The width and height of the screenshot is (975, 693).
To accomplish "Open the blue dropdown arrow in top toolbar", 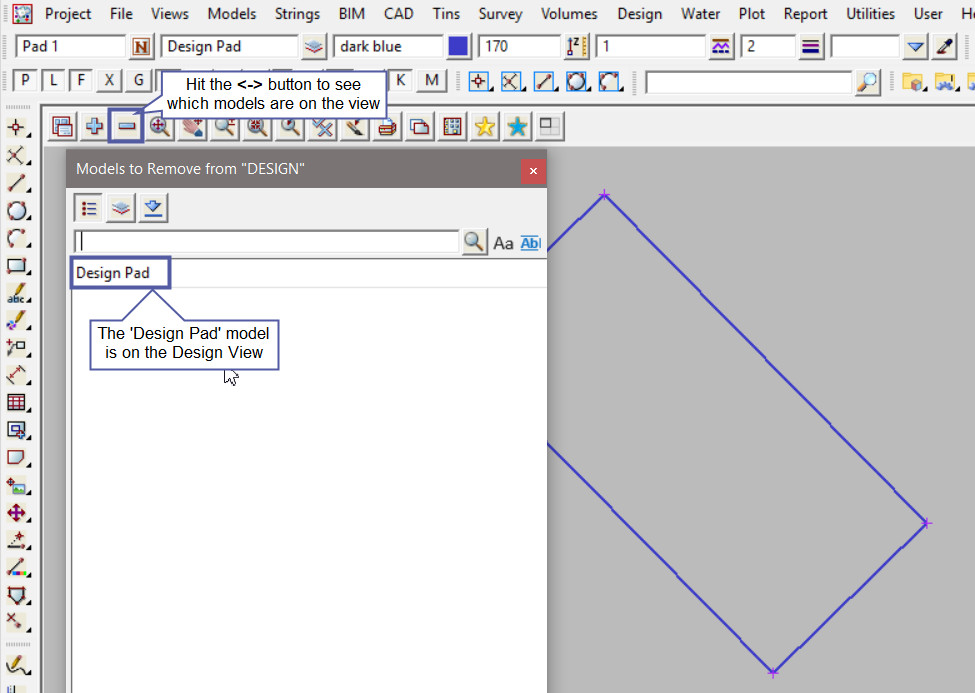I will point(916,47).
